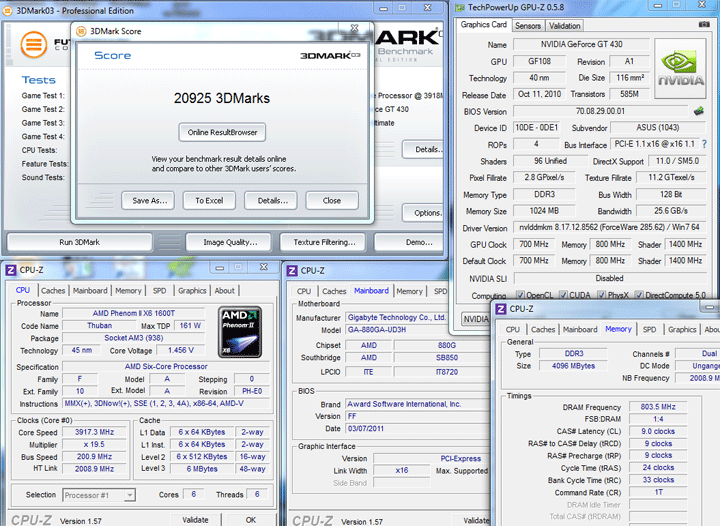The image size is (720, 526).
Task: Open the Graphics tab in Memory CPU-Z window
Action: [x=682, y=330]
